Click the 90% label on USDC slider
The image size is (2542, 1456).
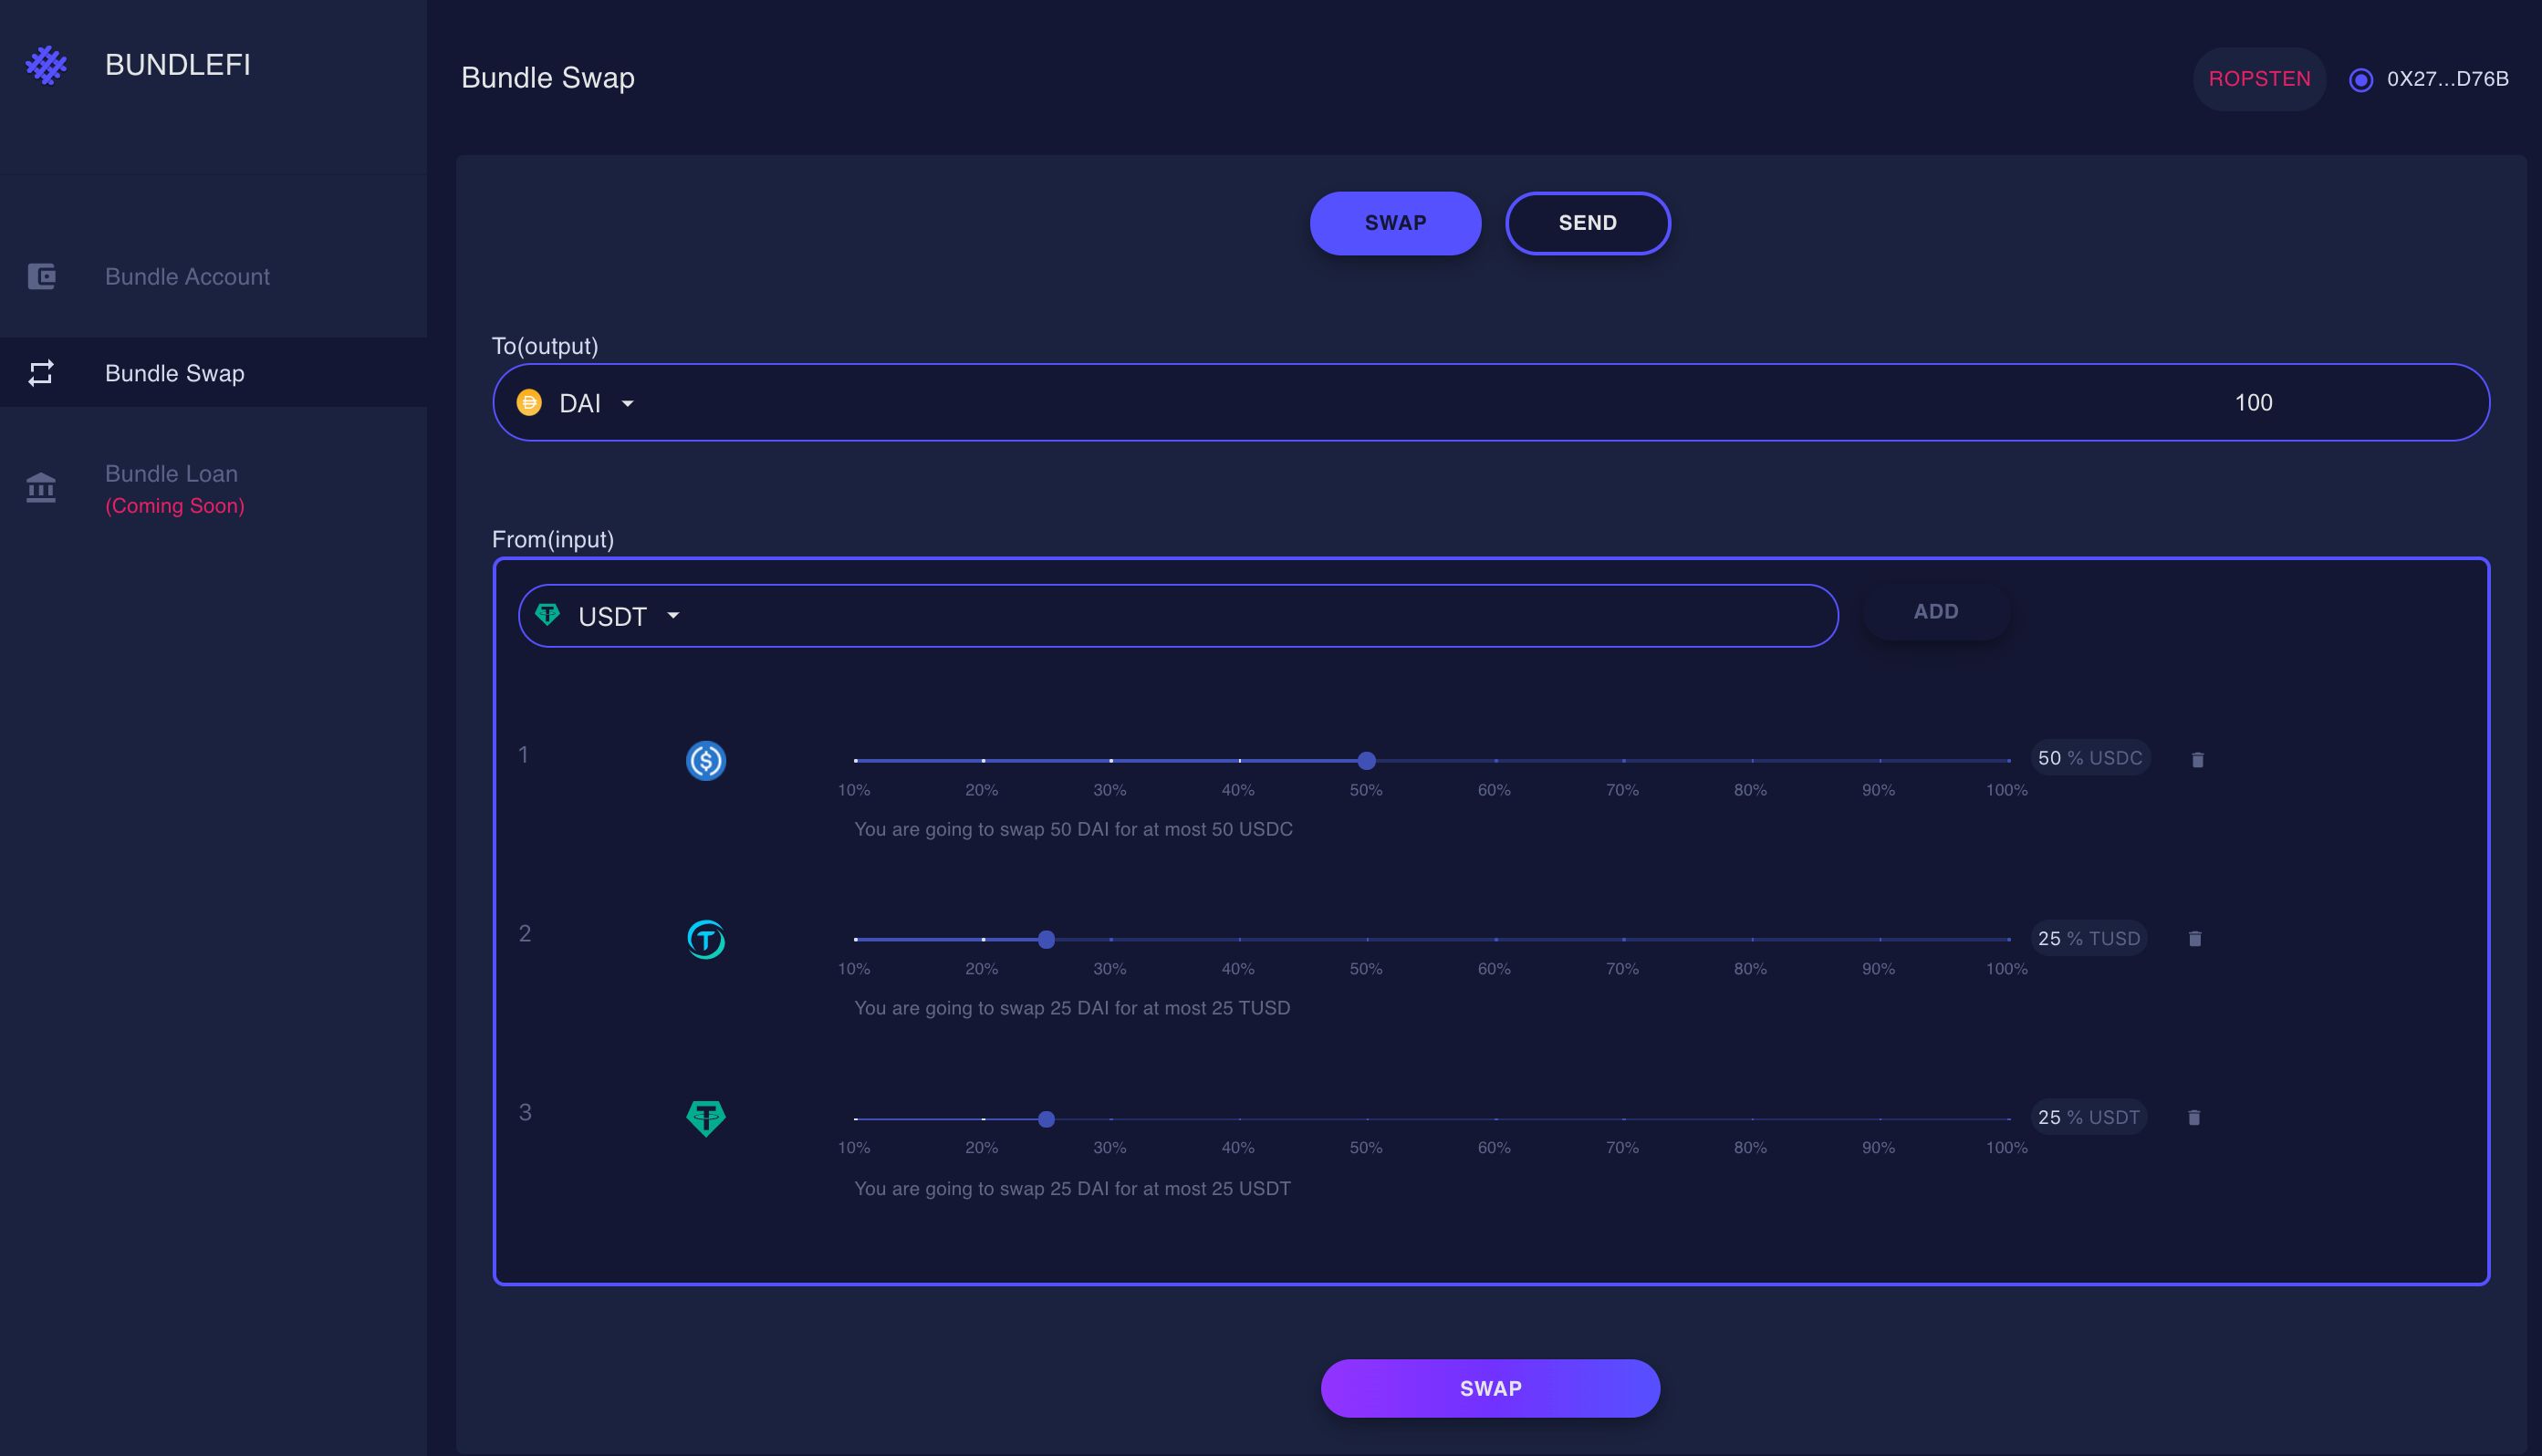(1879, 790)
